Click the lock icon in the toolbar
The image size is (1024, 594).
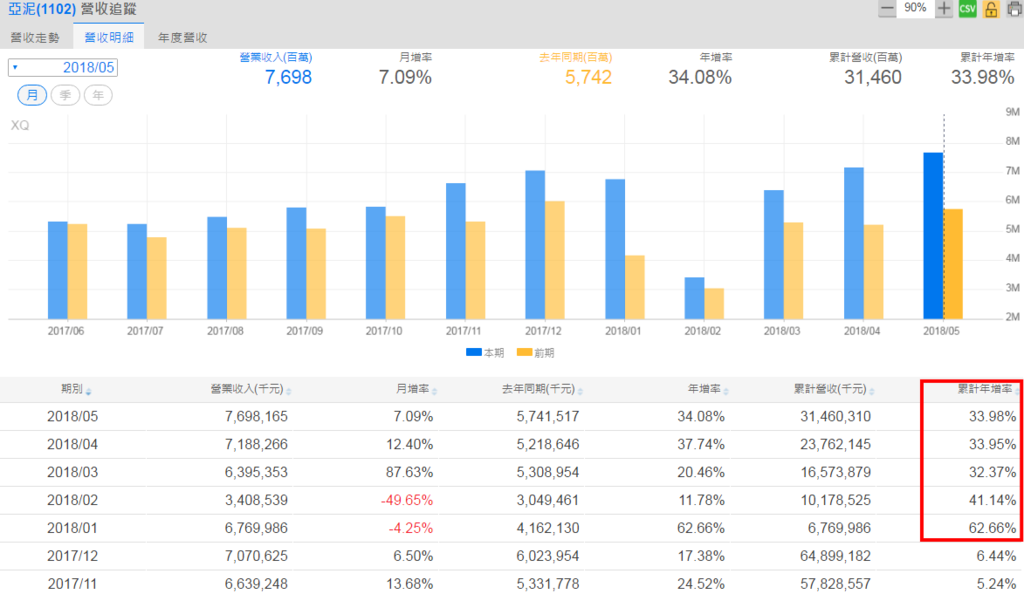(x=991, y=9)
